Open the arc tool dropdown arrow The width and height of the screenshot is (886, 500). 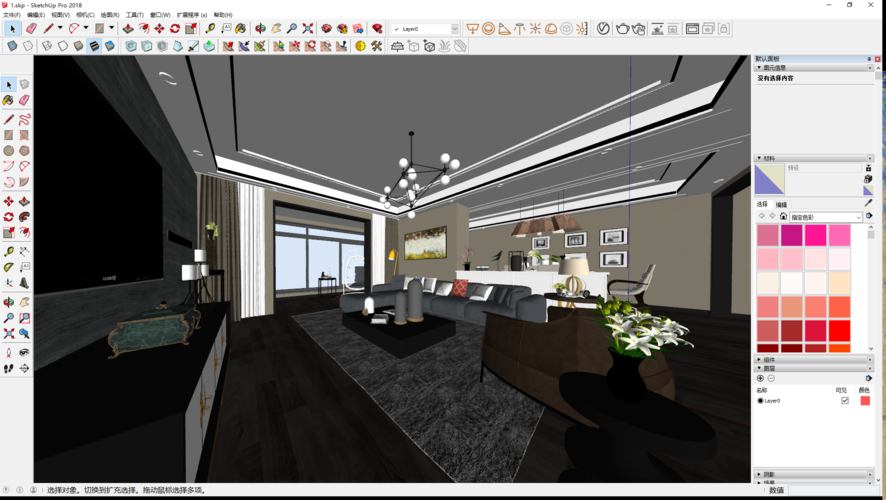(86, 28)
